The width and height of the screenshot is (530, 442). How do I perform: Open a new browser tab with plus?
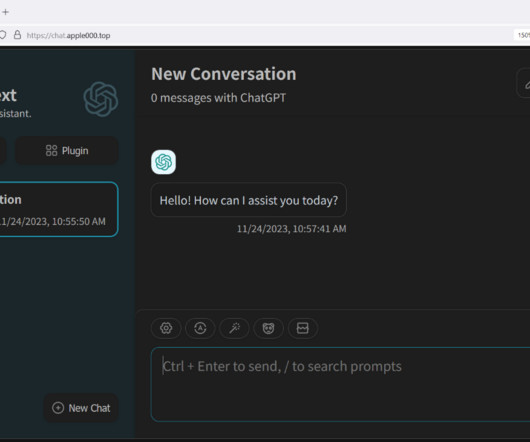pos(5,12)
